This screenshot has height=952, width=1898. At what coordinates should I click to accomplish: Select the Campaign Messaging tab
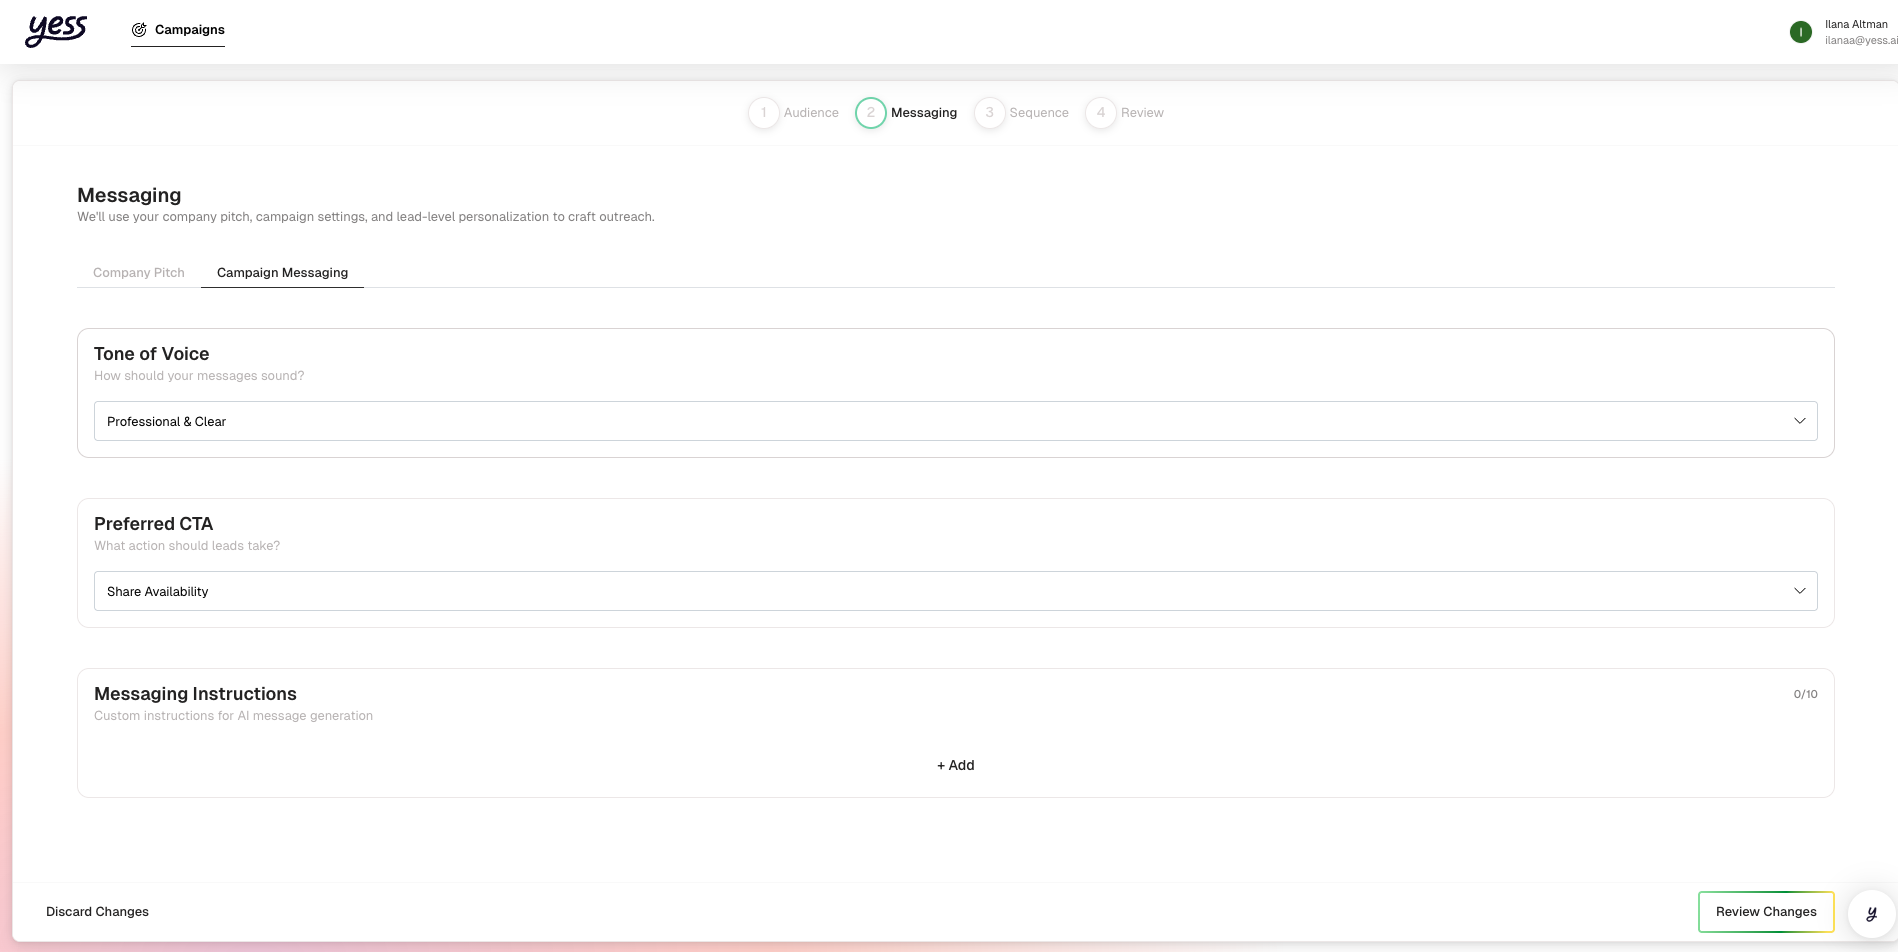282,273
